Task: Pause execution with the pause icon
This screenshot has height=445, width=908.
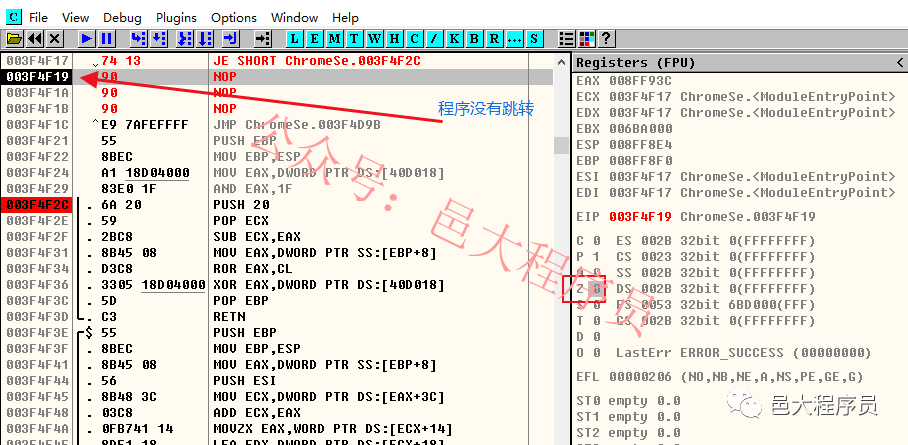Action: coord(107,39)
